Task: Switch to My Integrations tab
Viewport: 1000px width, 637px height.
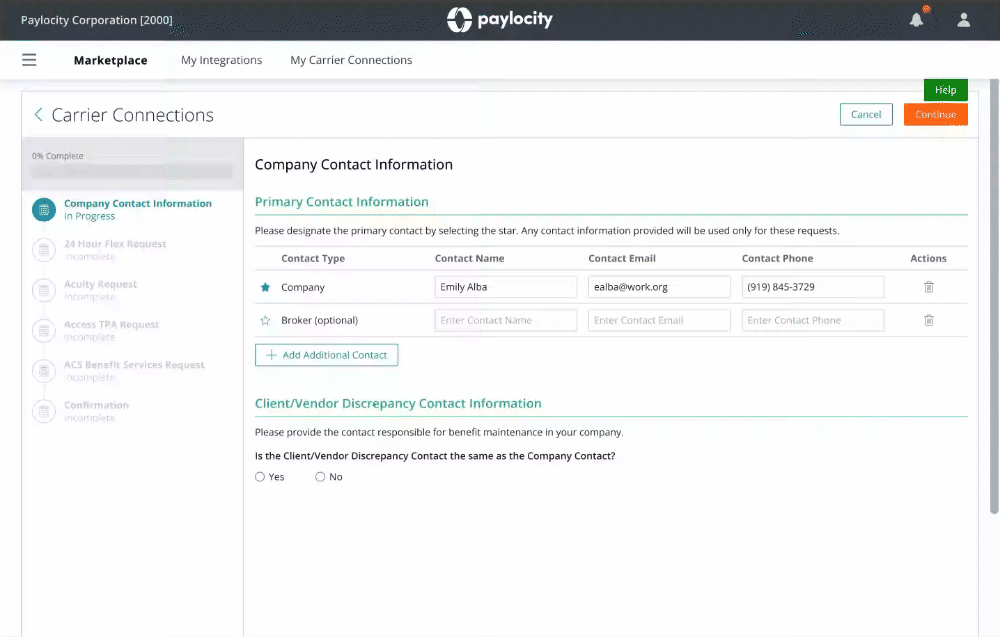Action: (221, 60)
